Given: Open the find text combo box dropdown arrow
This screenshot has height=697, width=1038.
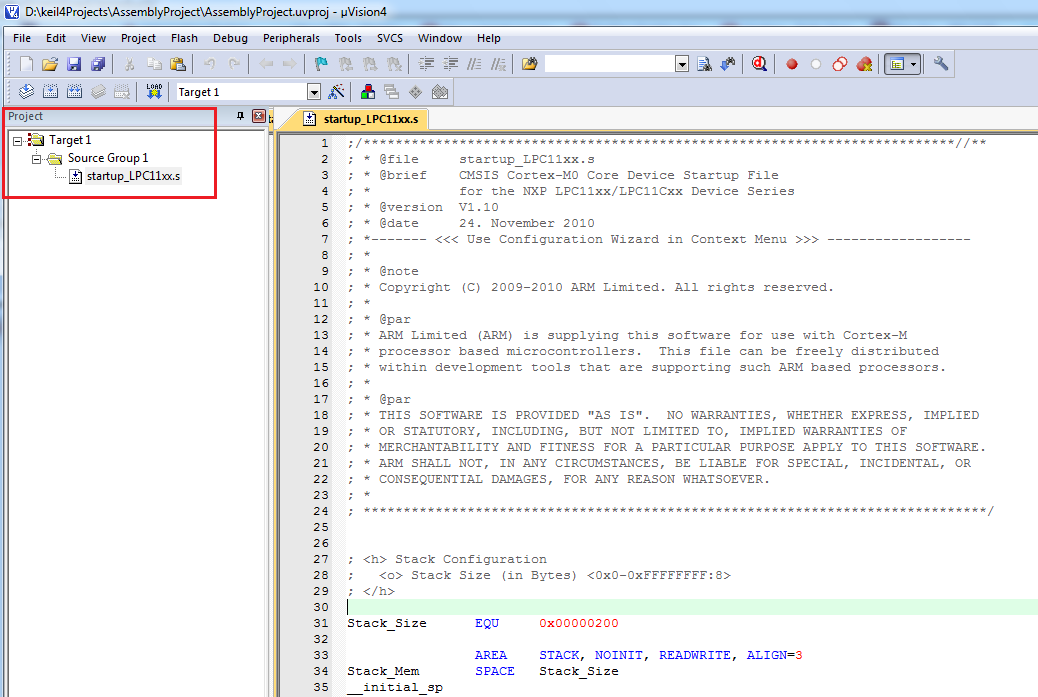Looking at the screenshot, I should click(x=682, y=64).
